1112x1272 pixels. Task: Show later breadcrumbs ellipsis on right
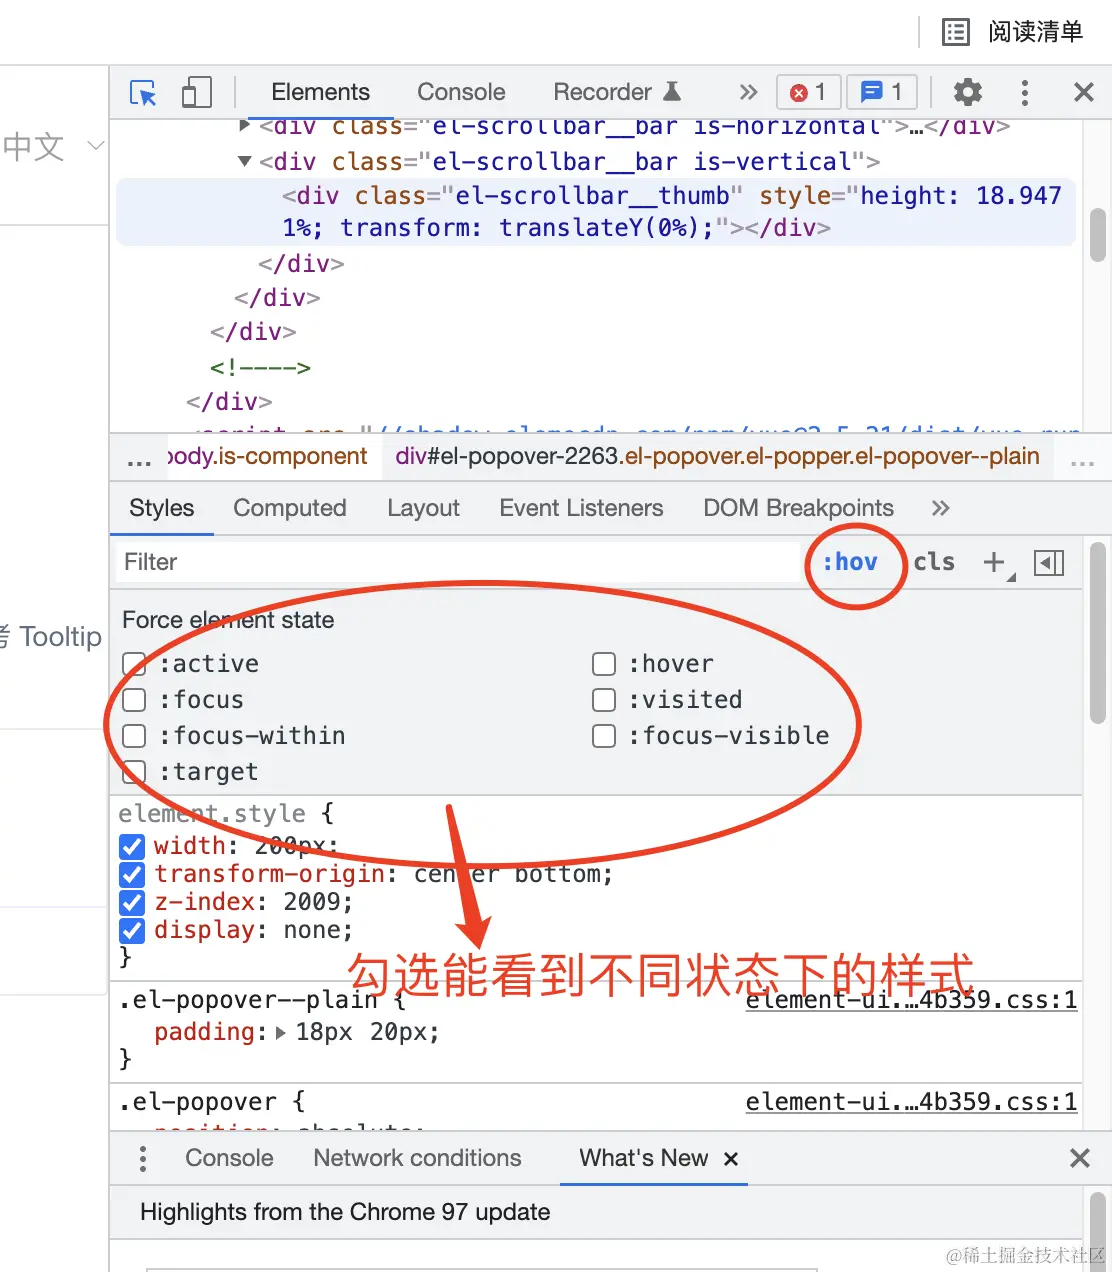pos(1082,461)
